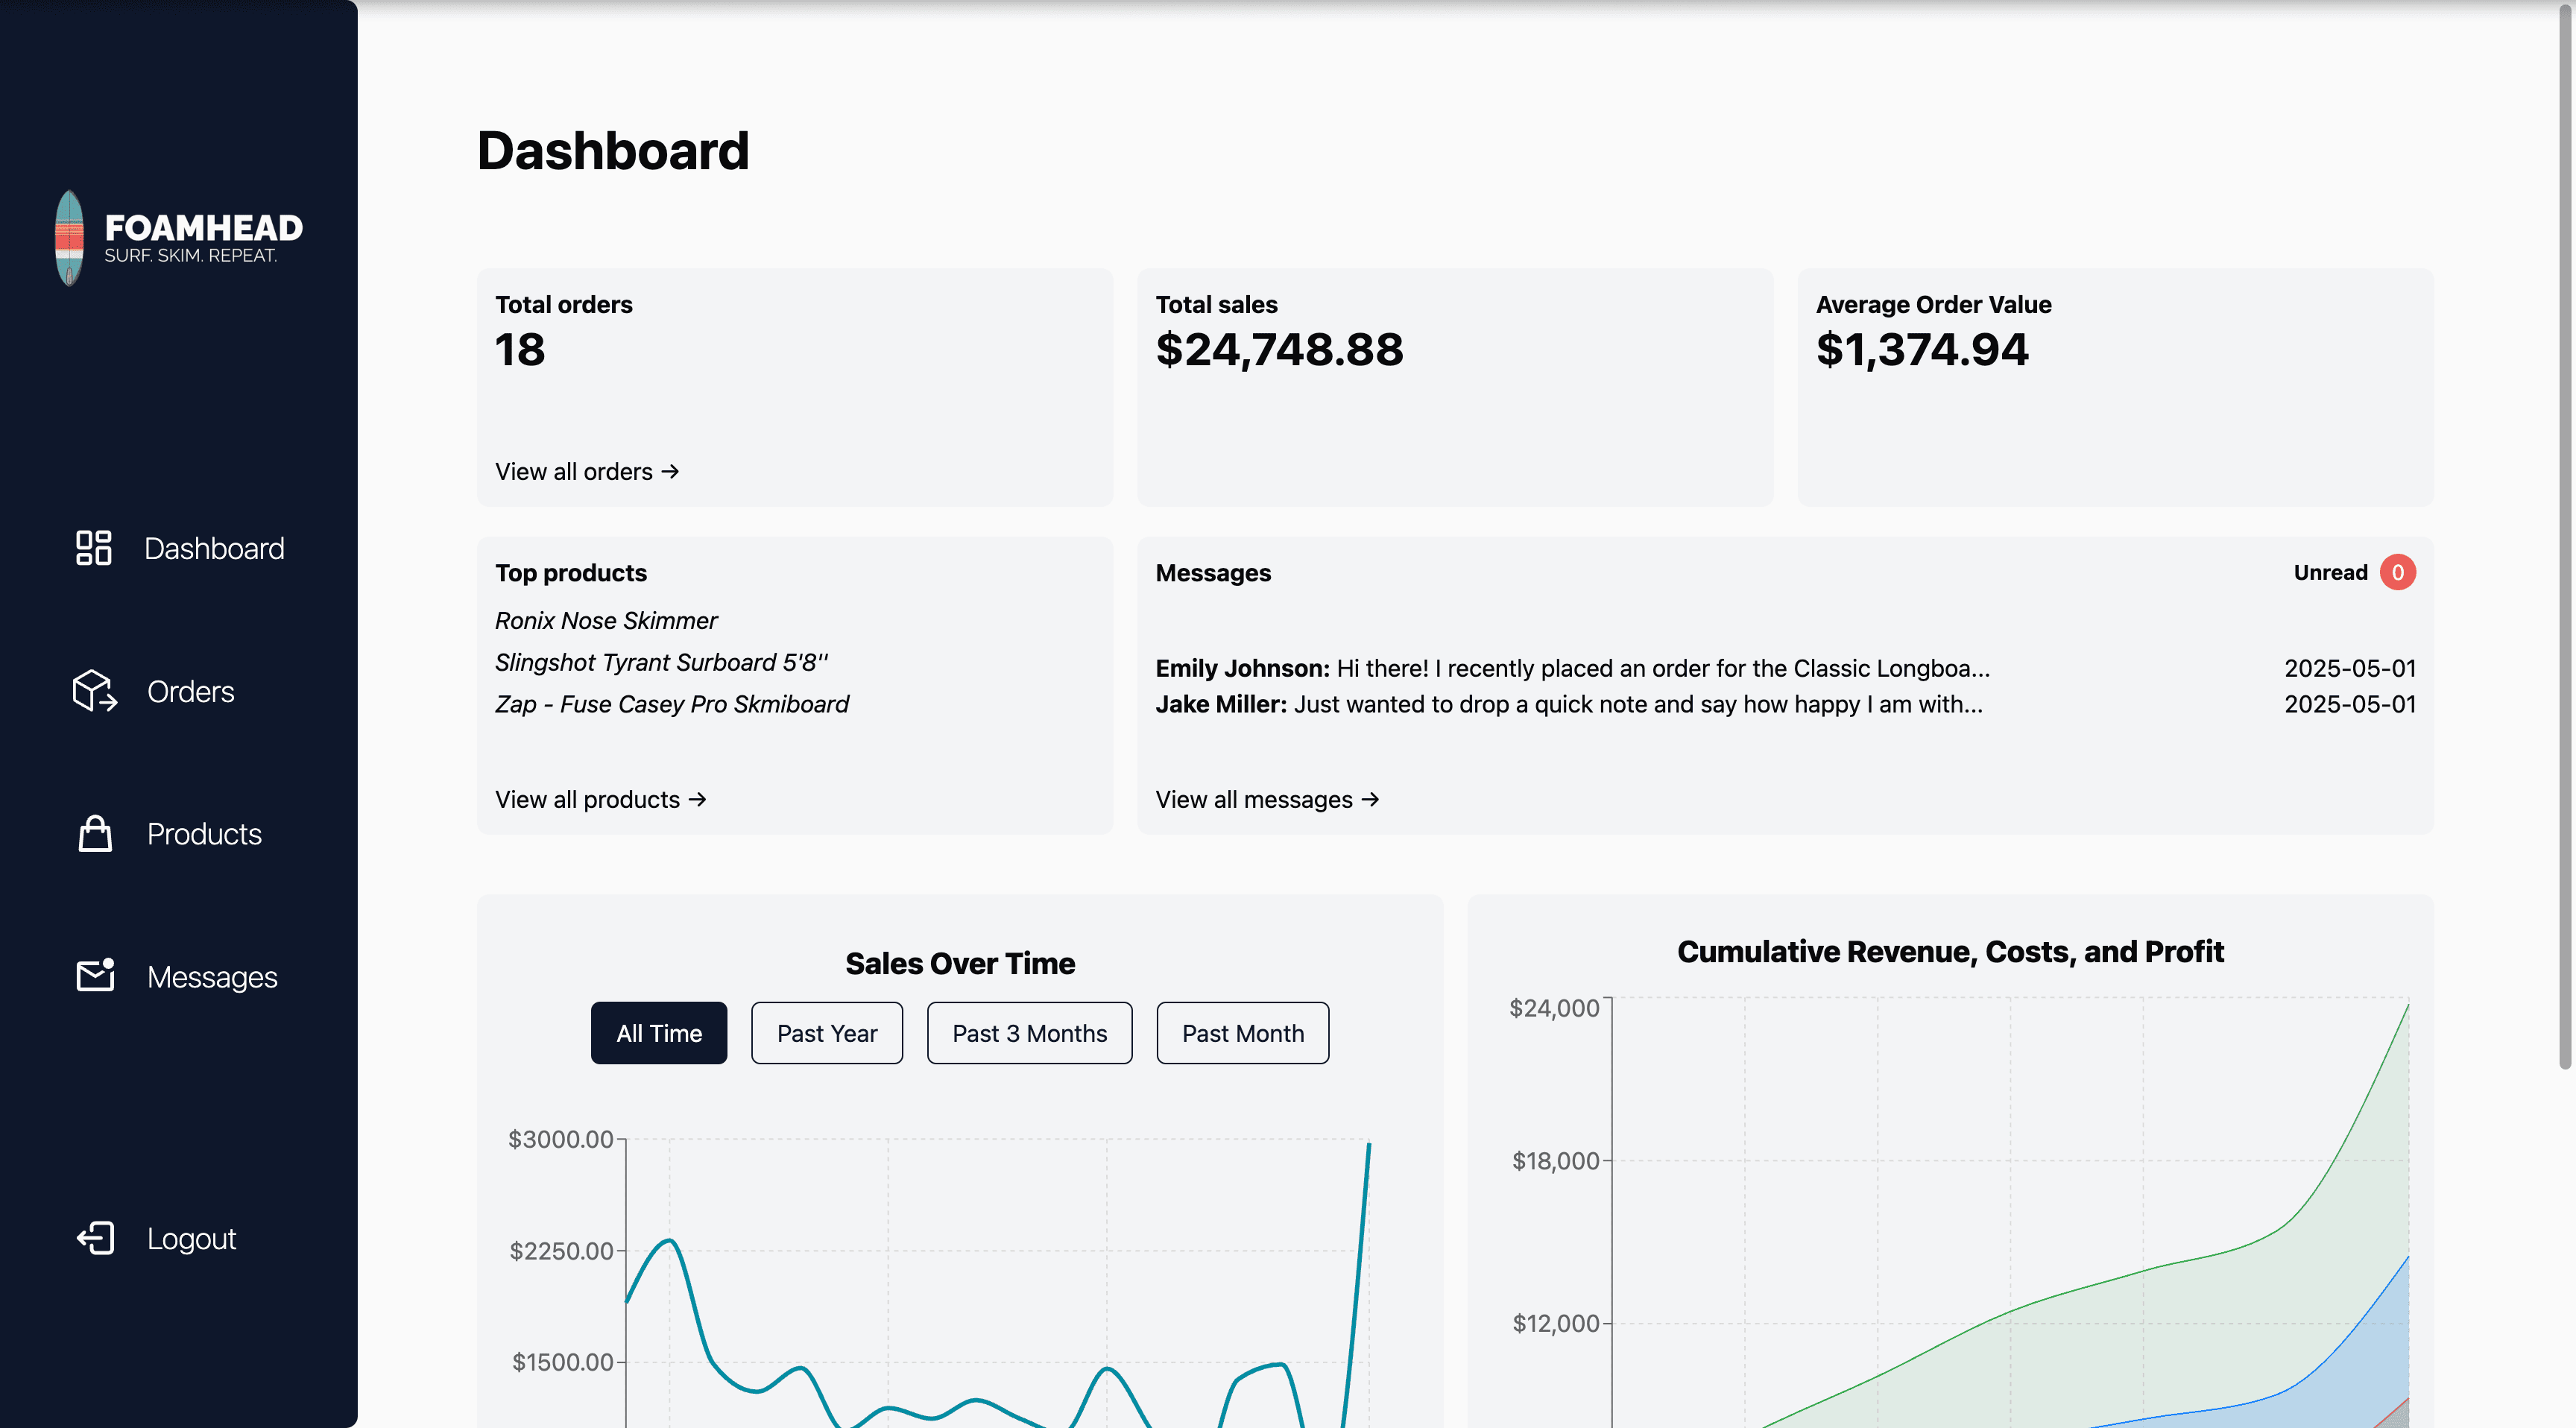Viewport: 2576px width, 1428px height.
Task: Open Emily Johnson's message preview
Action: point(1785,668)
